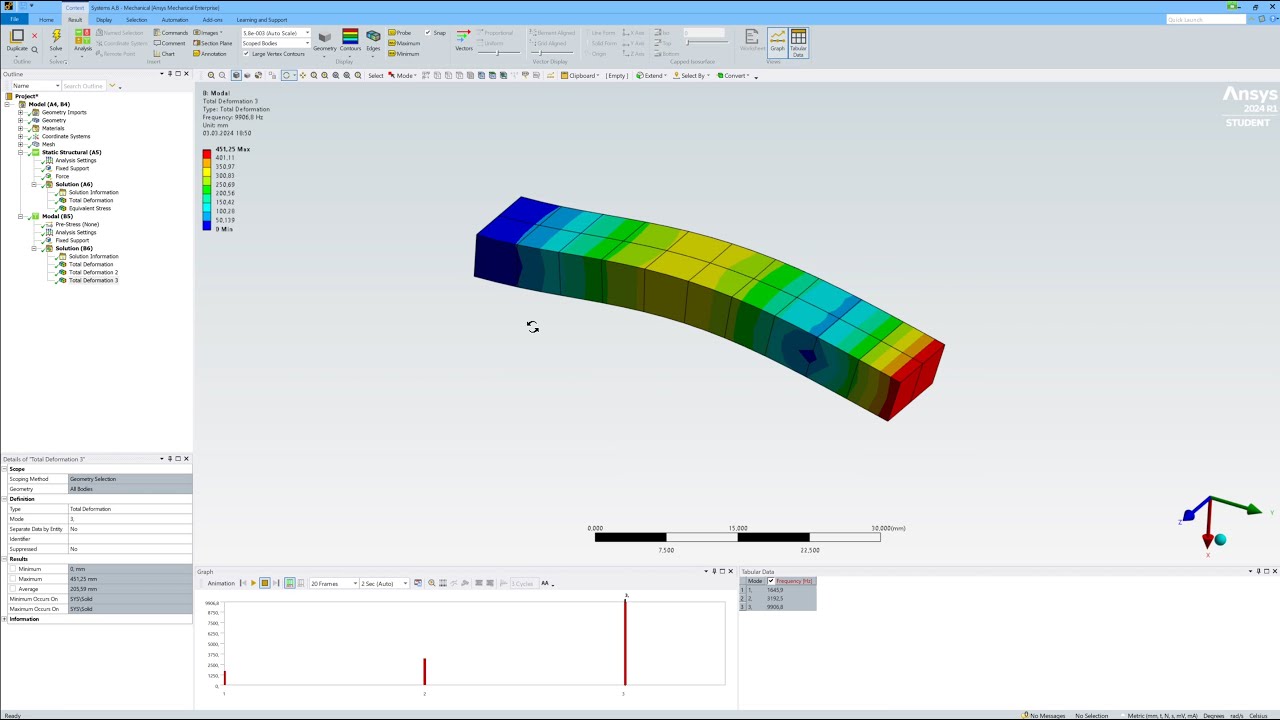The width and height of the screenshot is (1280, 720).
Task: Click the red Max color band in legend
Action: click(207, 153)
